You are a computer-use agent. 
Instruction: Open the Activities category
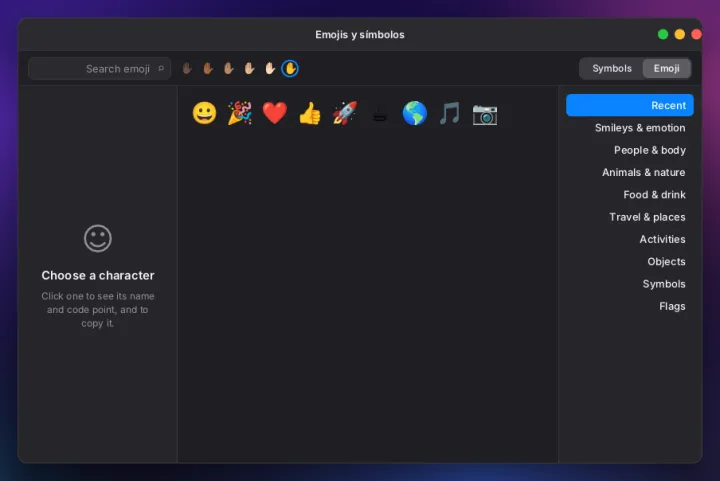pyautogui.click(x=630, y=239)
